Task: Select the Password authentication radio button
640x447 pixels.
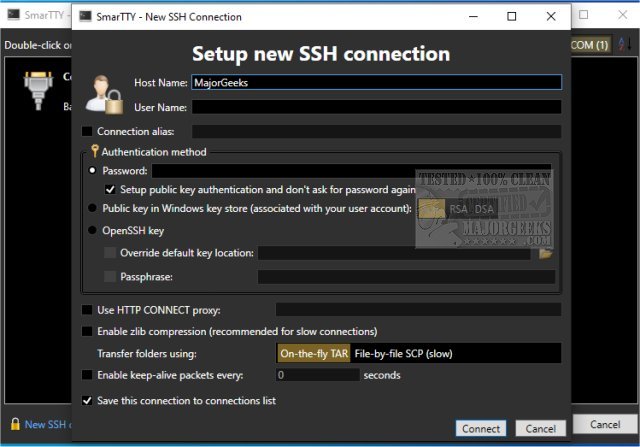Action: [93, 171]
